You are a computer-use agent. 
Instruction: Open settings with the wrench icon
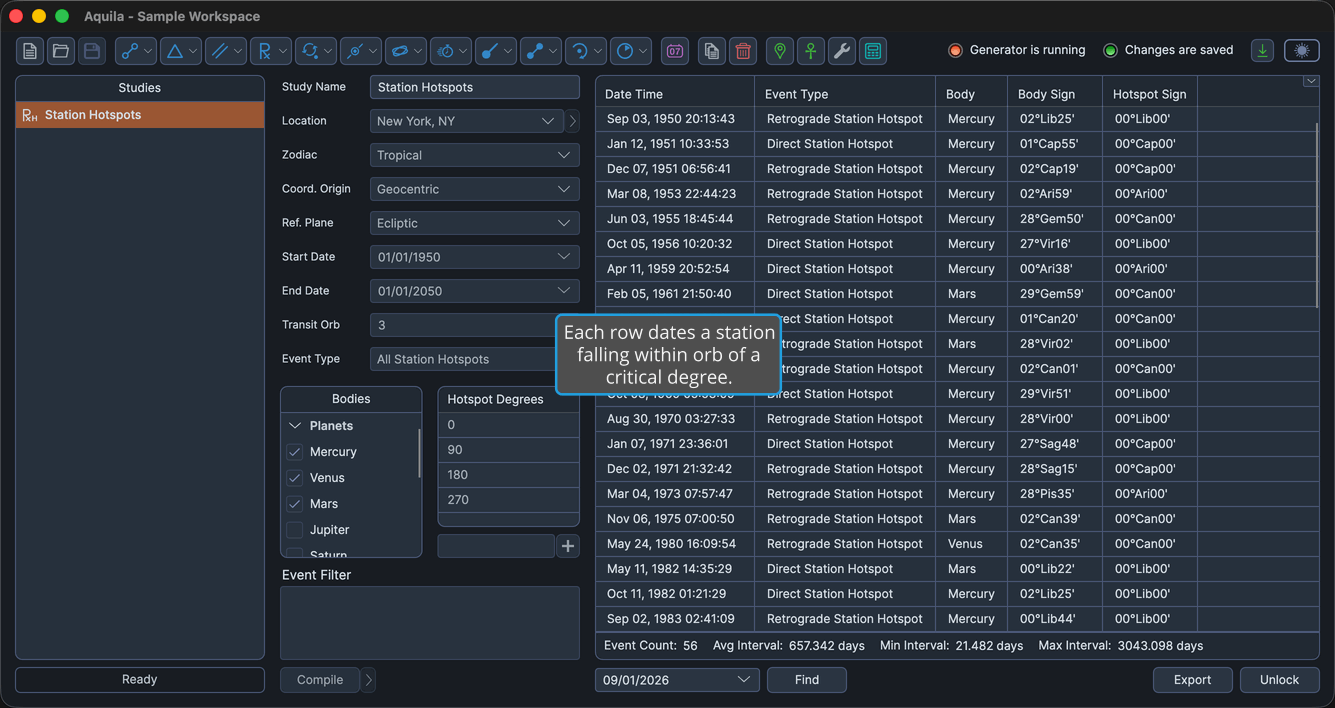click(x=842, y=51)
